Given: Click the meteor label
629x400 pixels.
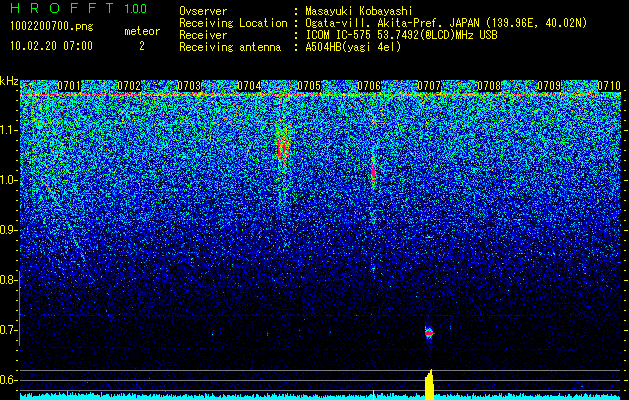Looking at the screenshot, I should click(142, 31).
